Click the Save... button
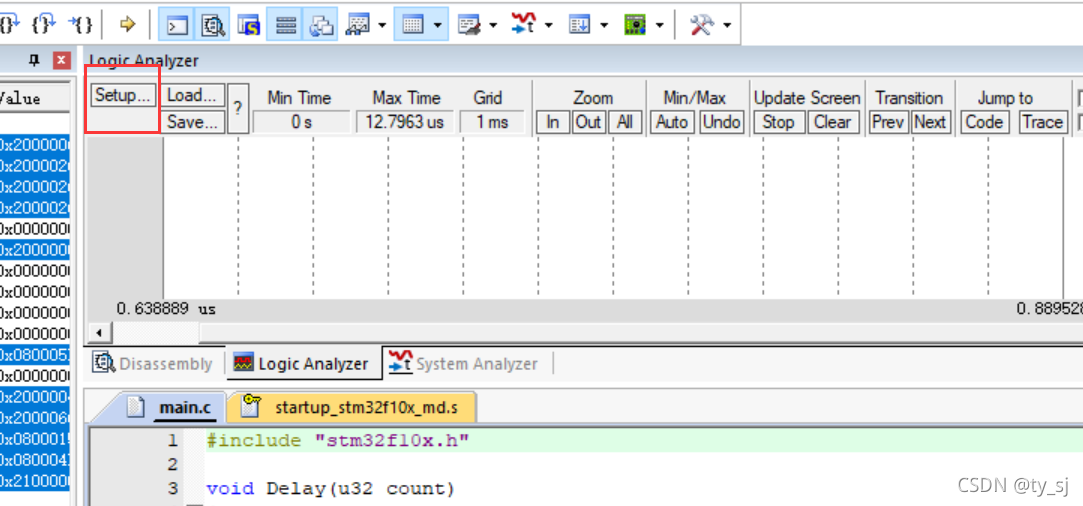Viewport: 1083px width, 506px height. click(x=195, y=122)
